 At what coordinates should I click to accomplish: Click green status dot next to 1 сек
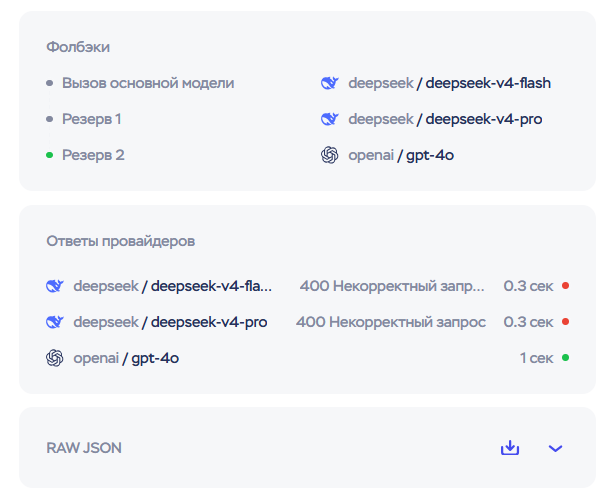tap(565, 358)
